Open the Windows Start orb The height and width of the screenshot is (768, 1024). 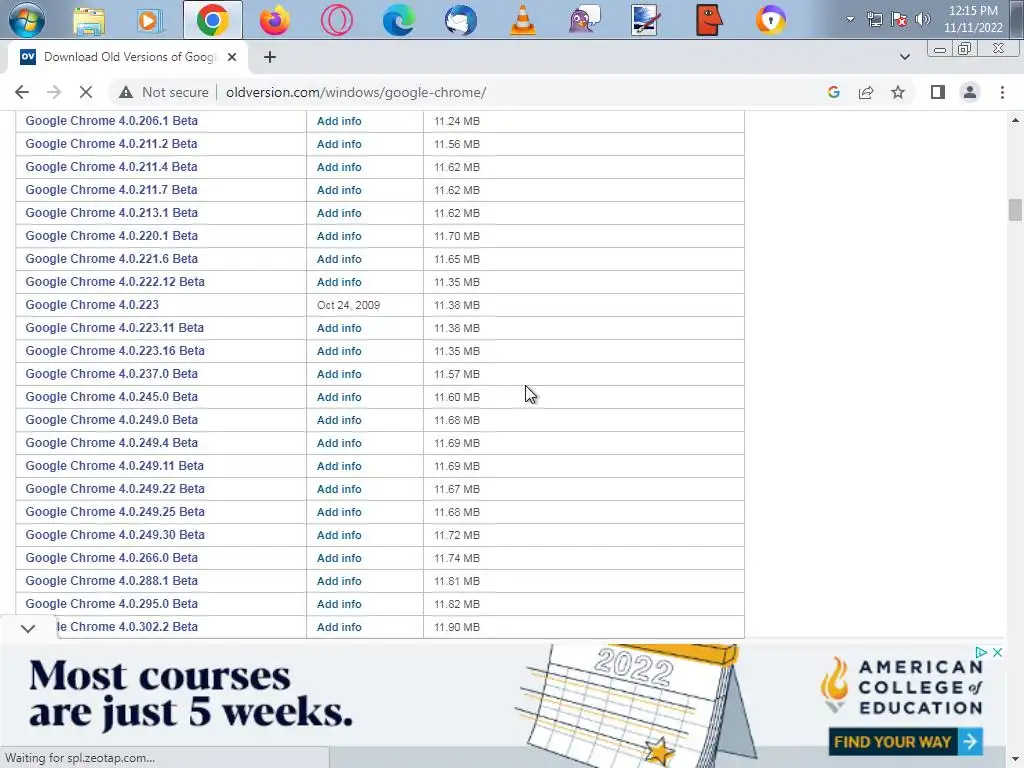27,20
